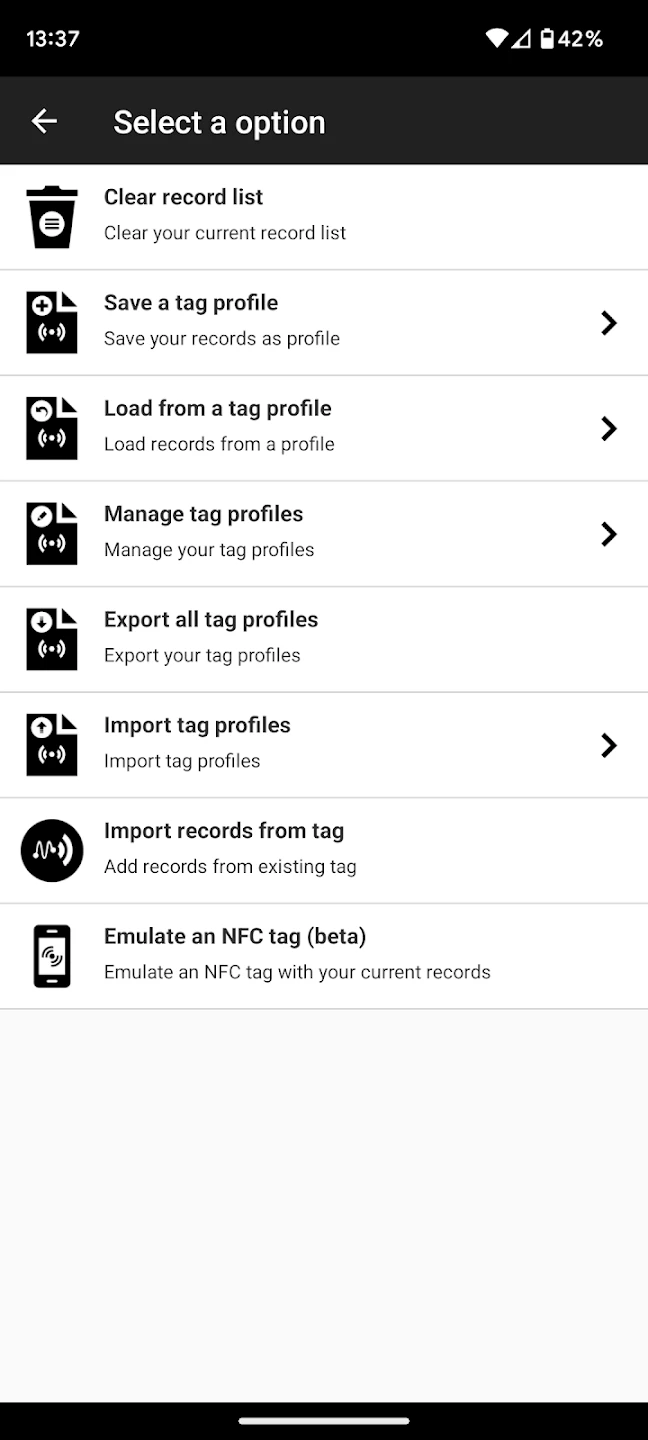This screenshot has width=648, height=1440.
Task: Tap the back arrow icon
Action: pos(44,122)
